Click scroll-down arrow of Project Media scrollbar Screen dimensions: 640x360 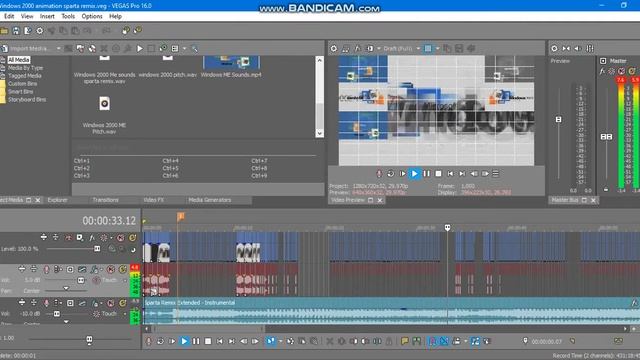tap(320, 133)
